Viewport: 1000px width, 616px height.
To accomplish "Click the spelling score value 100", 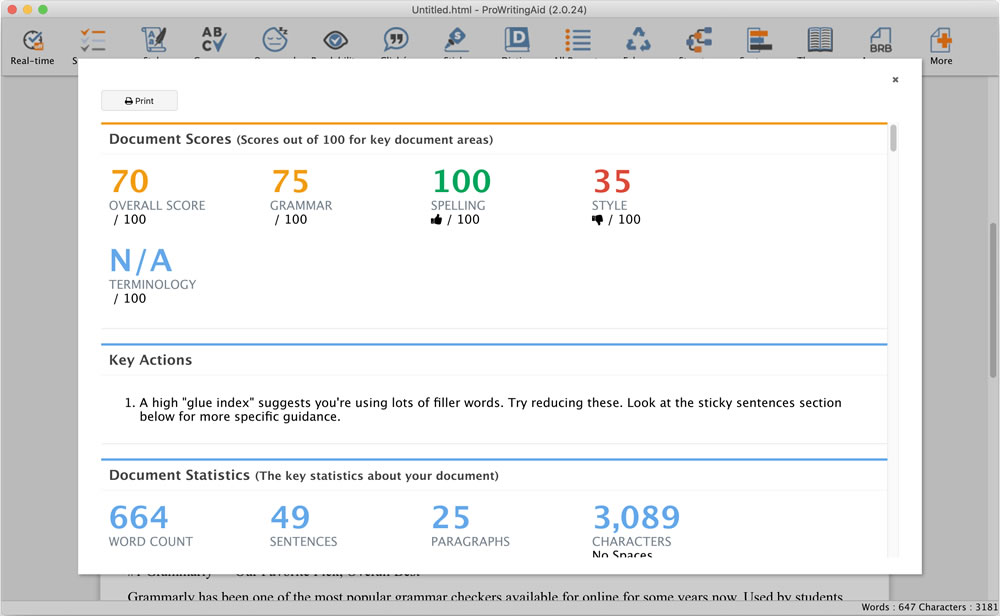I will [462, 181].
